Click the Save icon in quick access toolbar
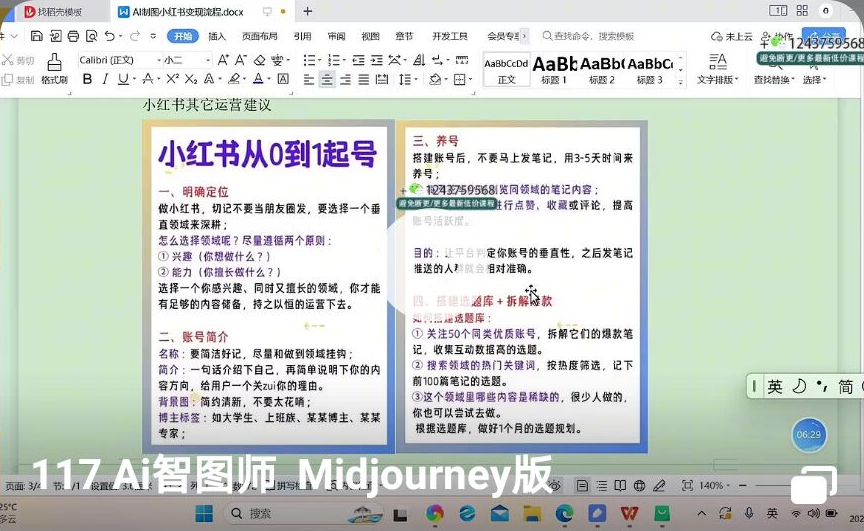 [36, 36]
